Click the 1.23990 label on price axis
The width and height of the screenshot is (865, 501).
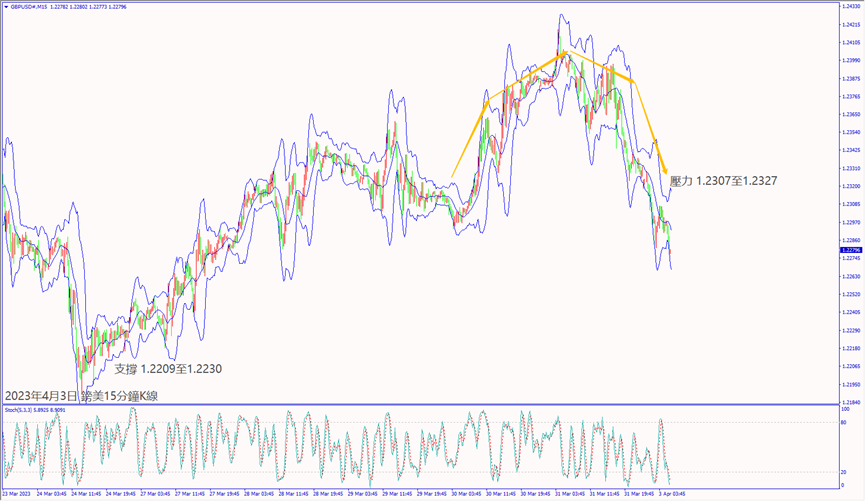click(x=849, y=60)
